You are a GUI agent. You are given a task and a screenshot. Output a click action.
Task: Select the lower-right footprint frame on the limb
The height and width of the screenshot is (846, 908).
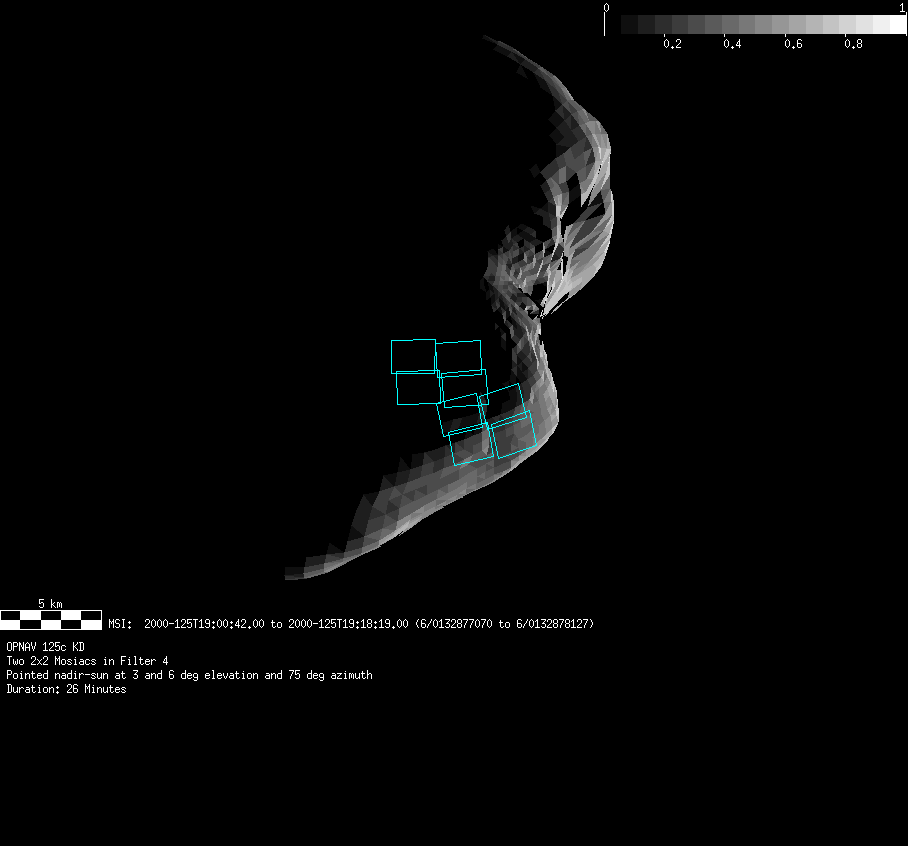point(514,435)
